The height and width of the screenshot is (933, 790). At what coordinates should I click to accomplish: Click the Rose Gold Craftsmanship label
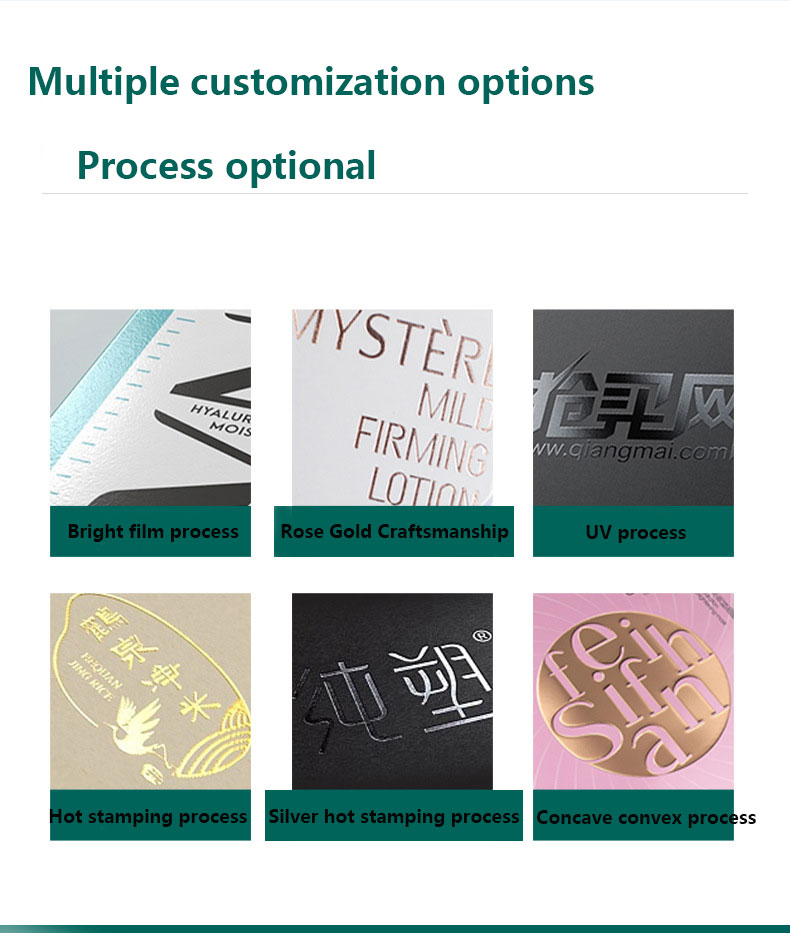[394, 531]
